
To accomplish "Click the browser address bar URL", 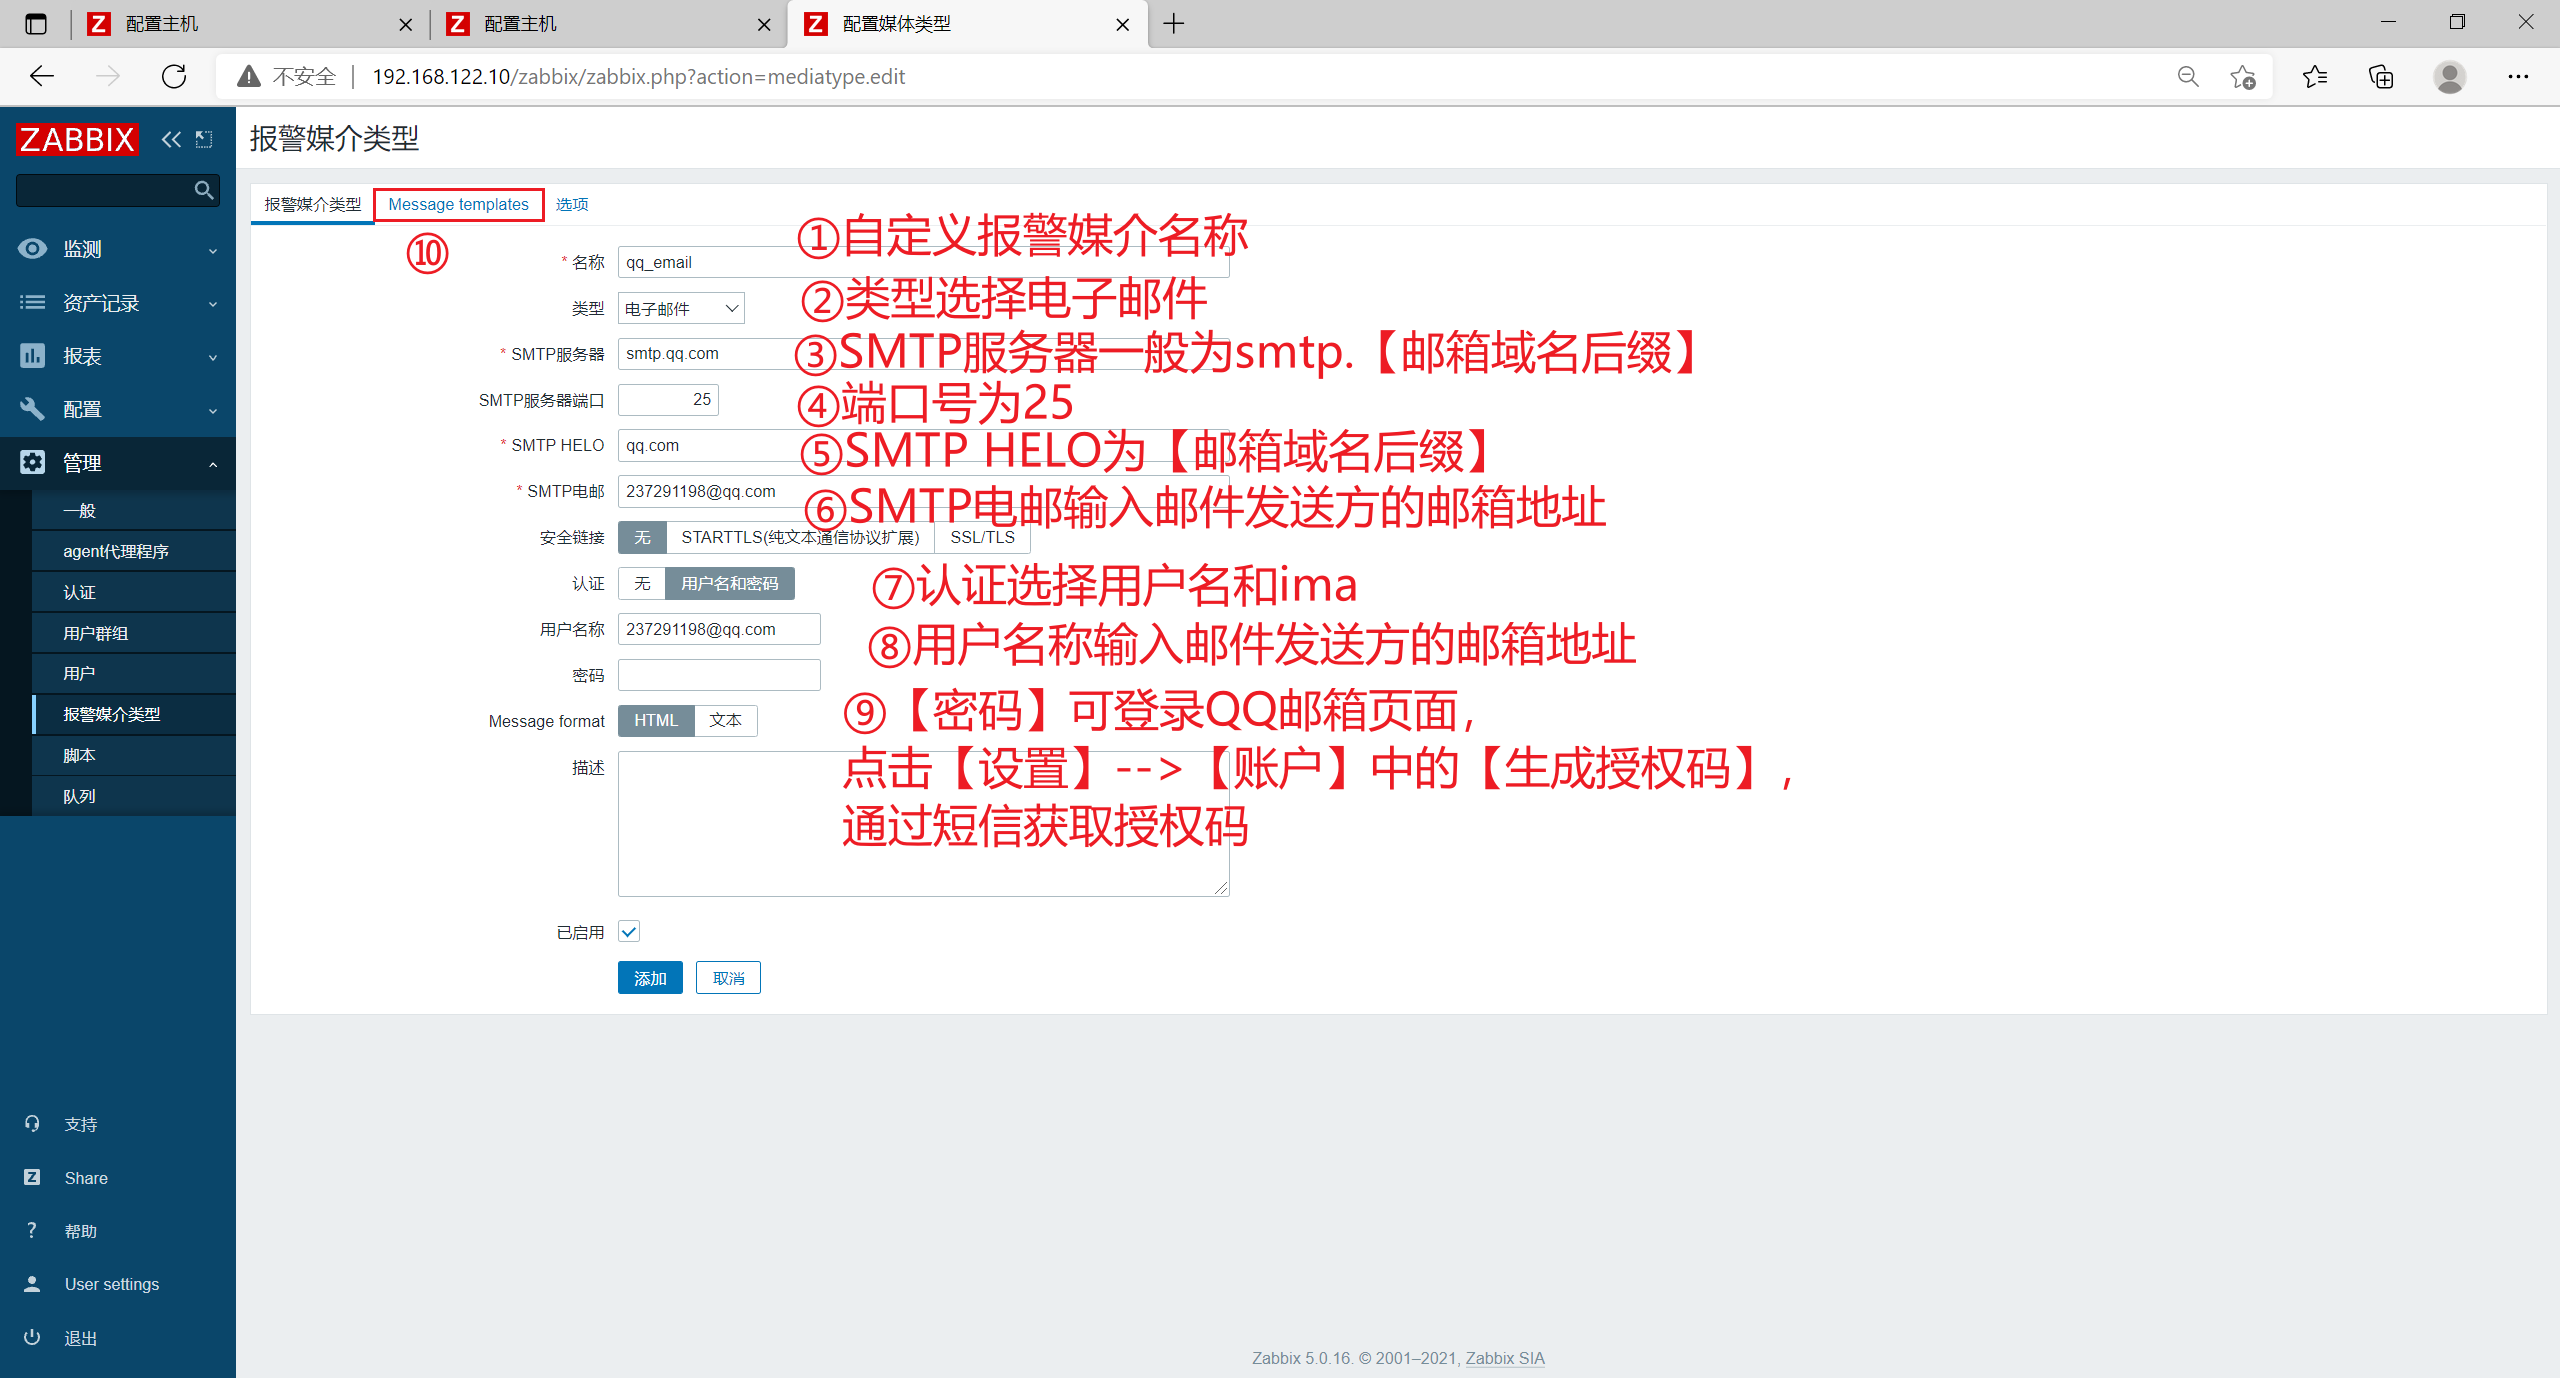I will point(638,77).
